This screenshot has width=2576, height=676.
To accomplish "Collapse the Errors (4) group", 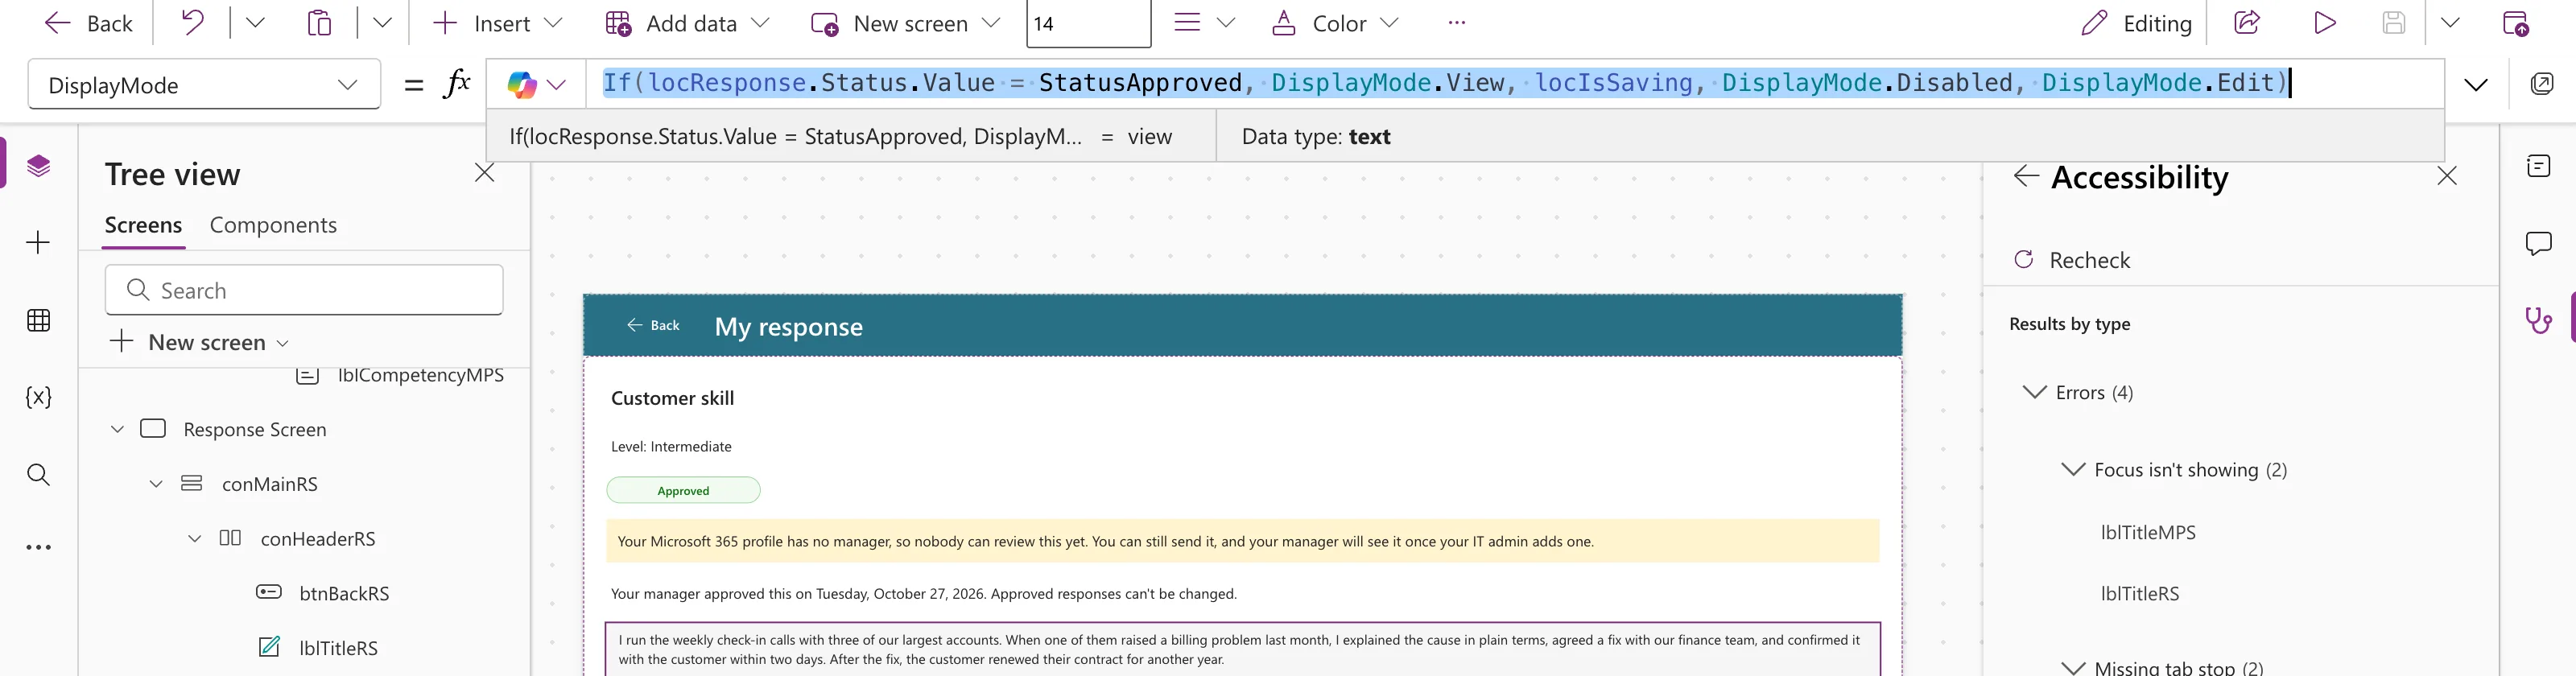I will pyautogui.click(x=2034, y=392).
